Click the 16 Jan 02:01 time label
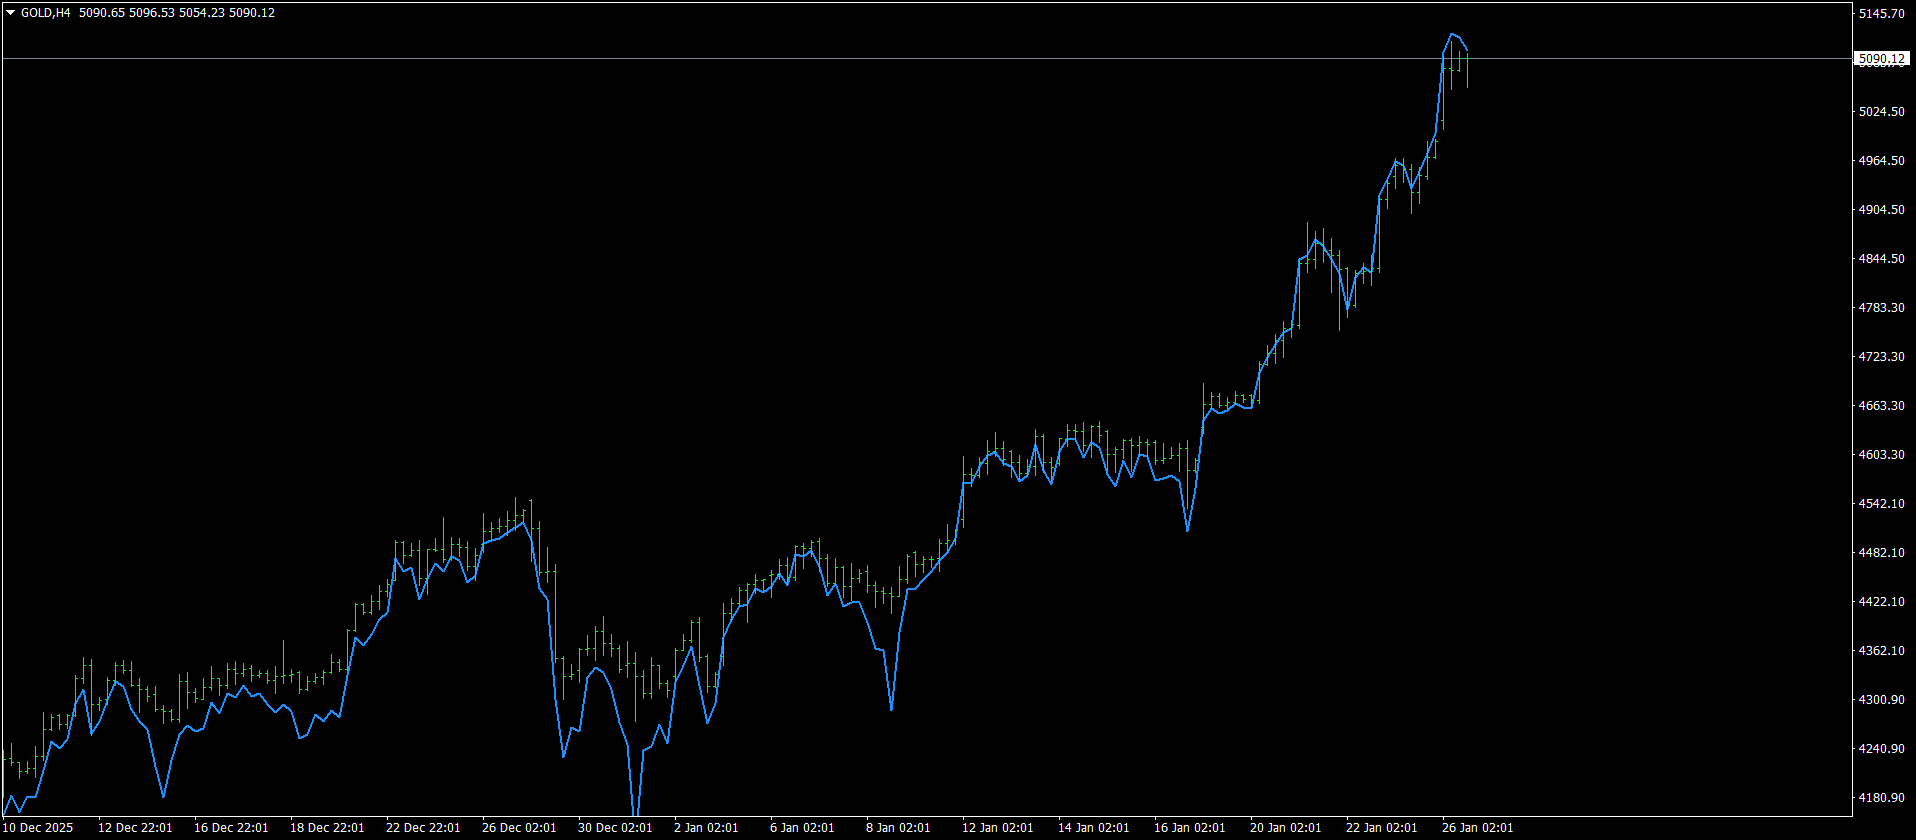This screenshot has width=1916, height=840. pyautogui.click(x=1189, y=828)
